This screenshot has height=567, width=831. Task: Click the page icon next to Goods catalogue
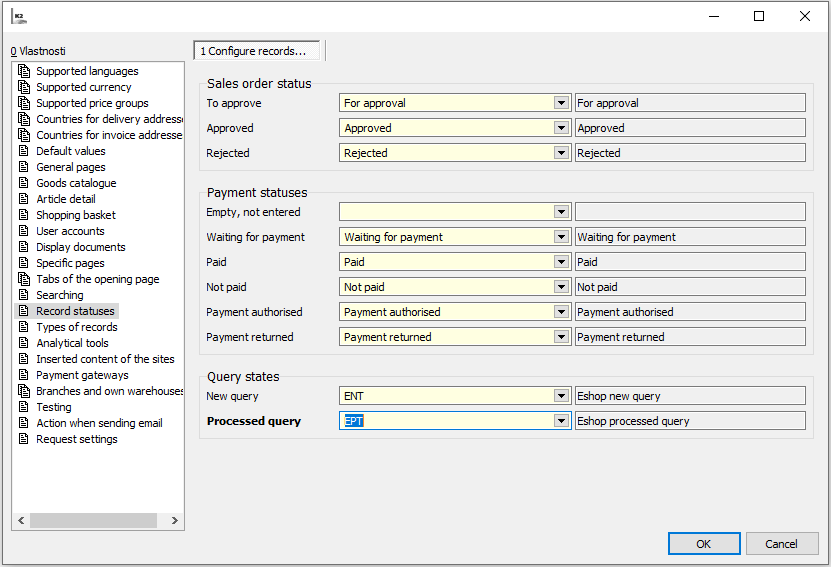point(24,183)
